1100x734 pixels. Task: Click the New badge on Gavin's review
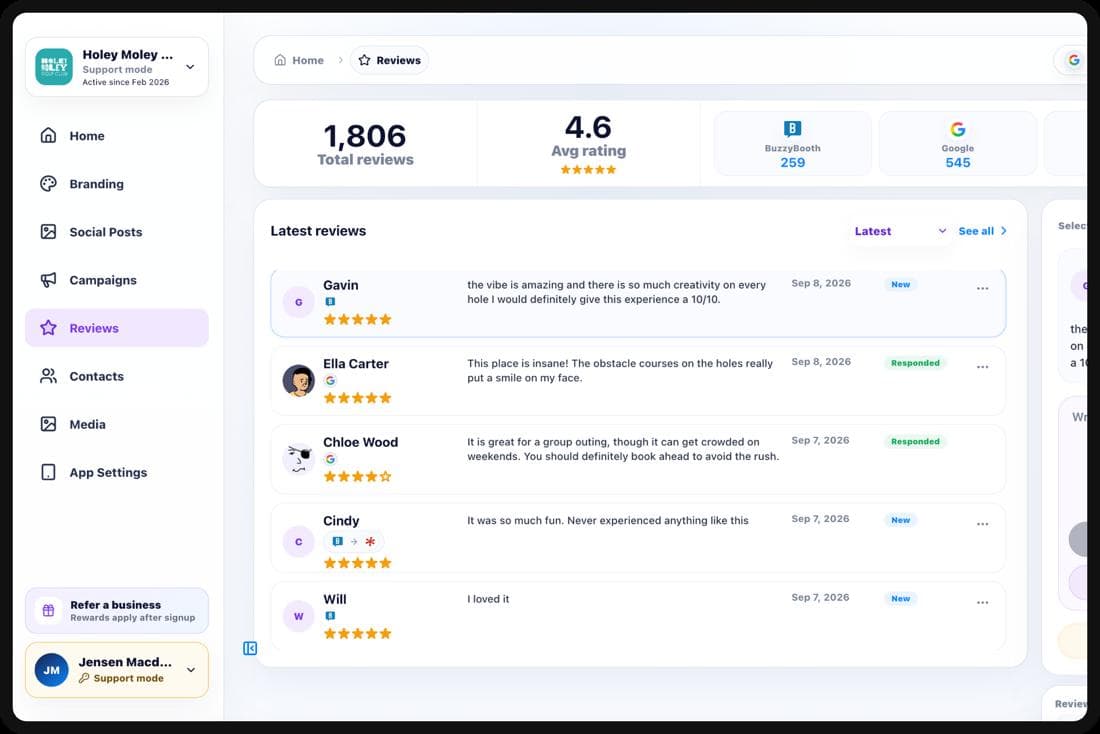[900, 284]
